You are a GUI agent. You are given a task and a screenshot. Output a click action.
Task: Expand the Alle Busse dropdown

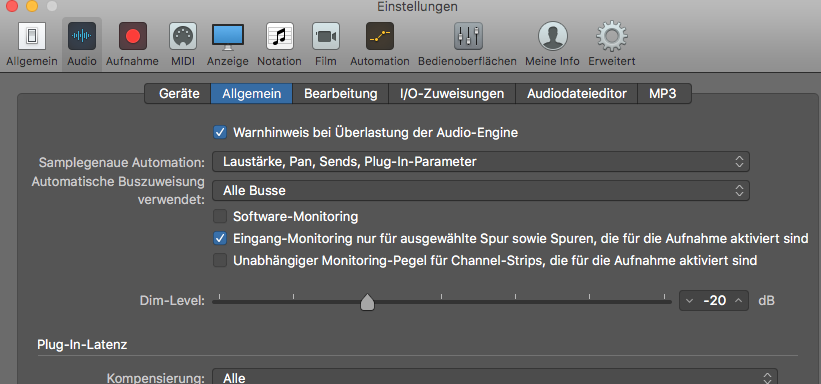pos(481,191)
